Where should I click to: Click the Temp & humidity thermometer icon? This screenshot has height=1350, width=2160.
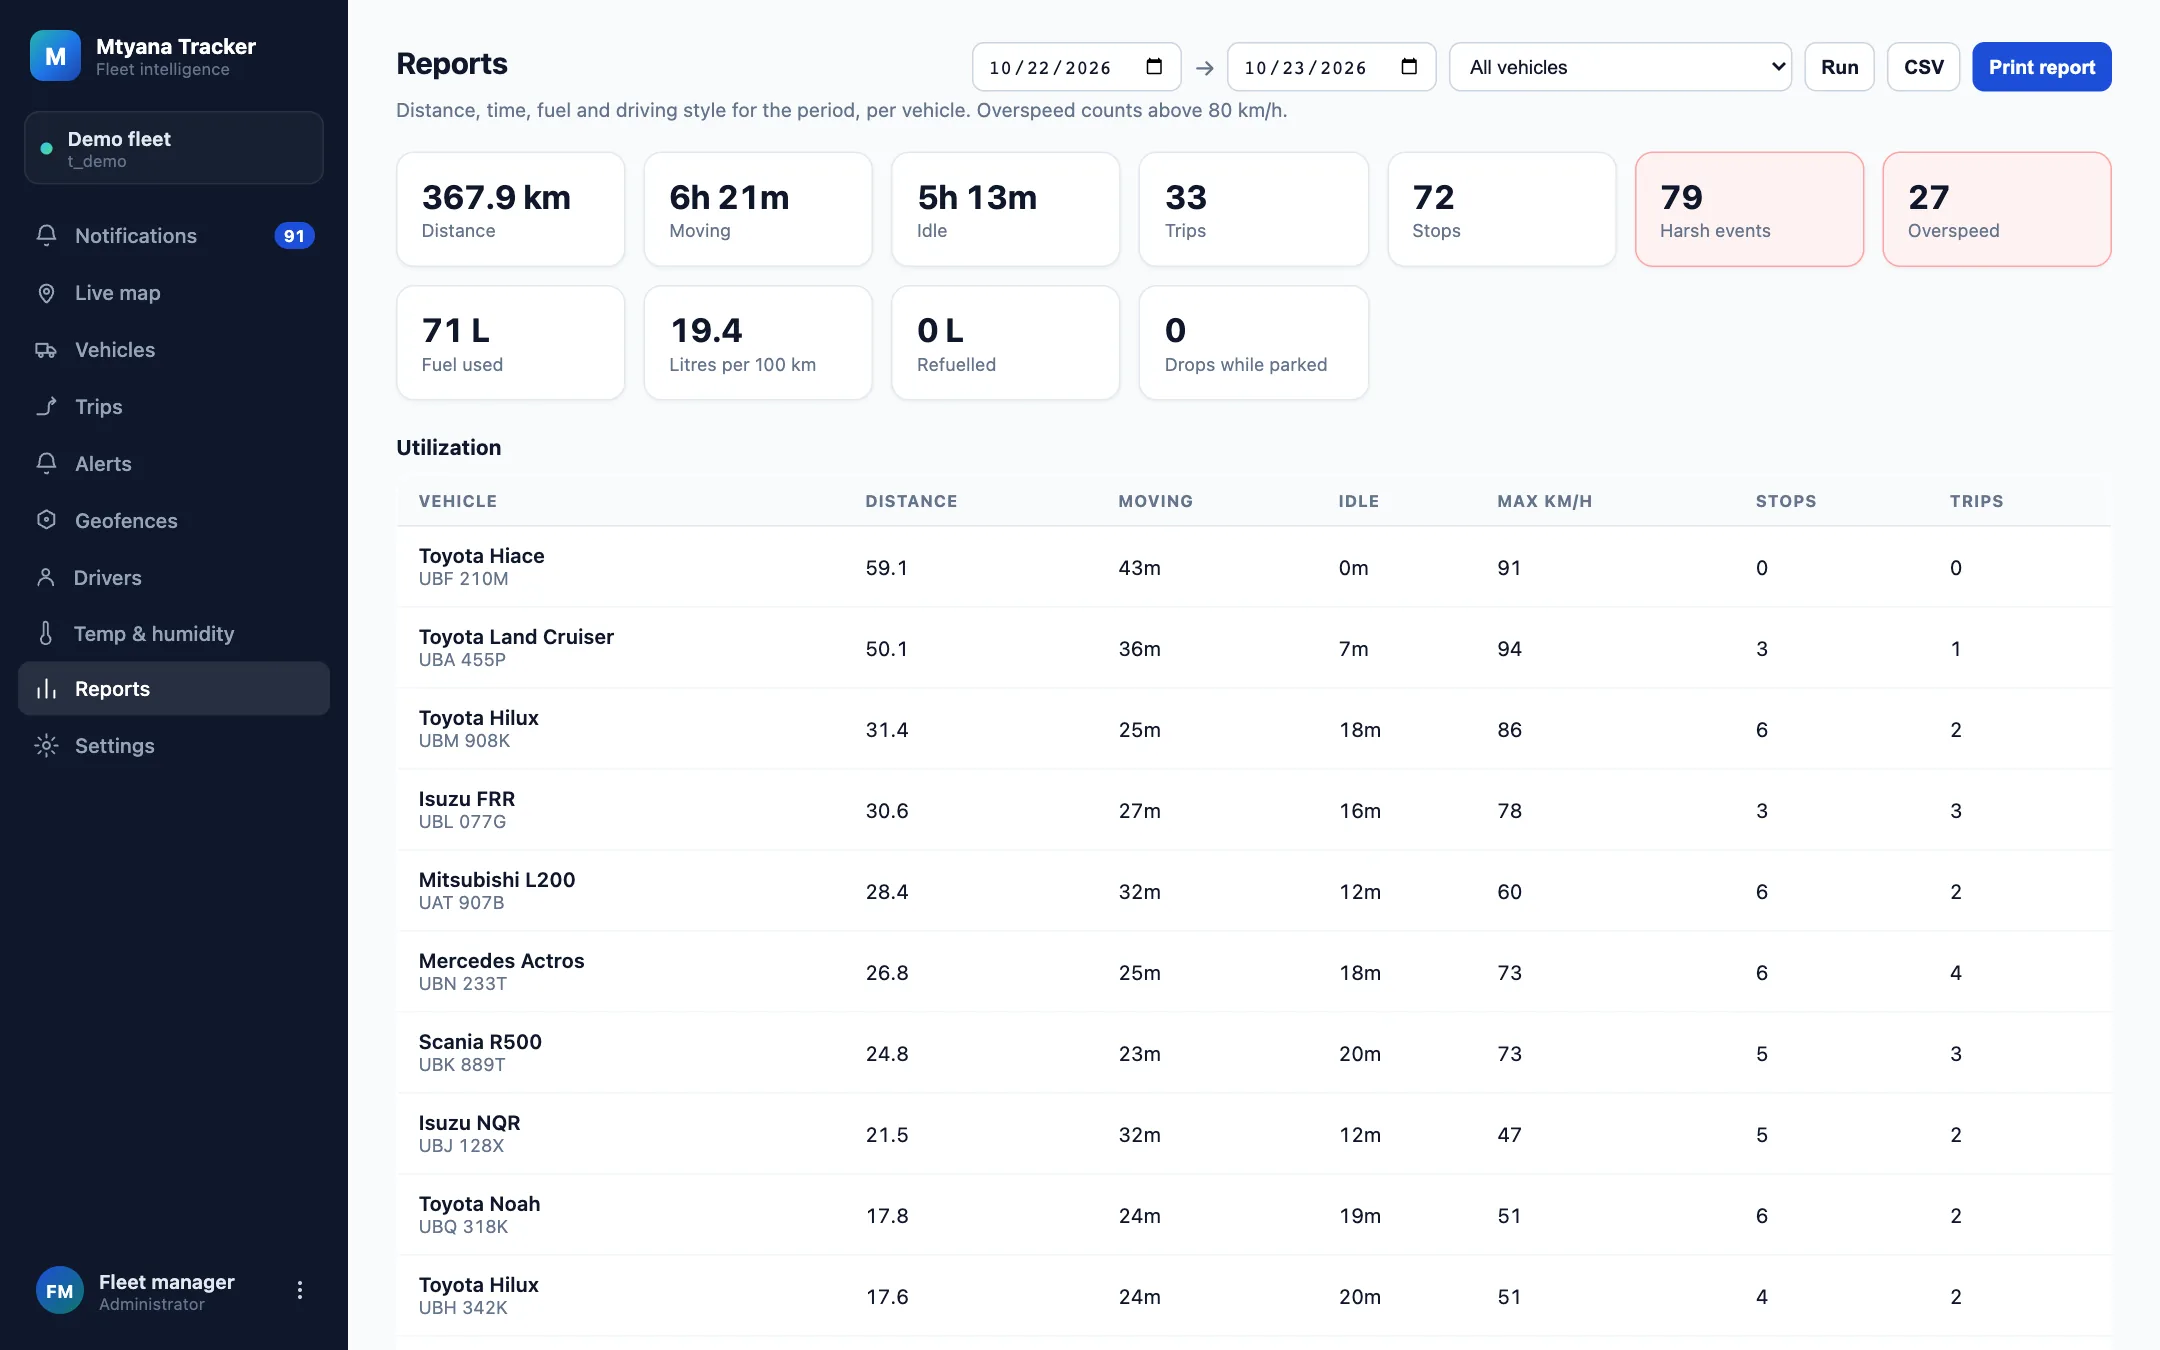[46, 633]
